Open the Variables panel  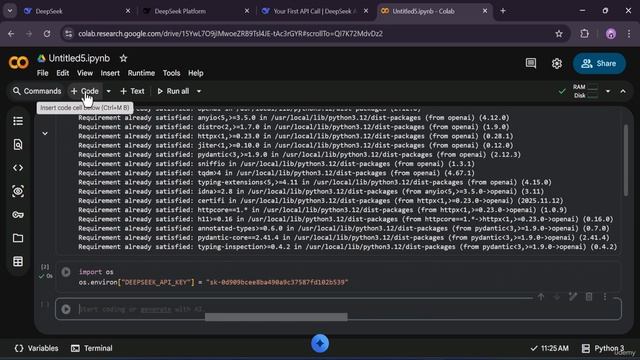click(x=36, y=348)
